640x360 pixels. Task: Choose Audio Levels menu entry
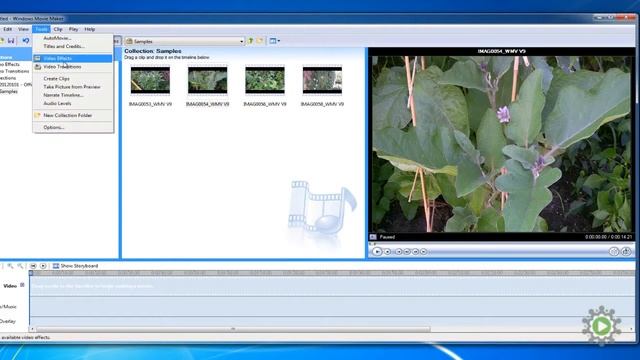[73, 103]
